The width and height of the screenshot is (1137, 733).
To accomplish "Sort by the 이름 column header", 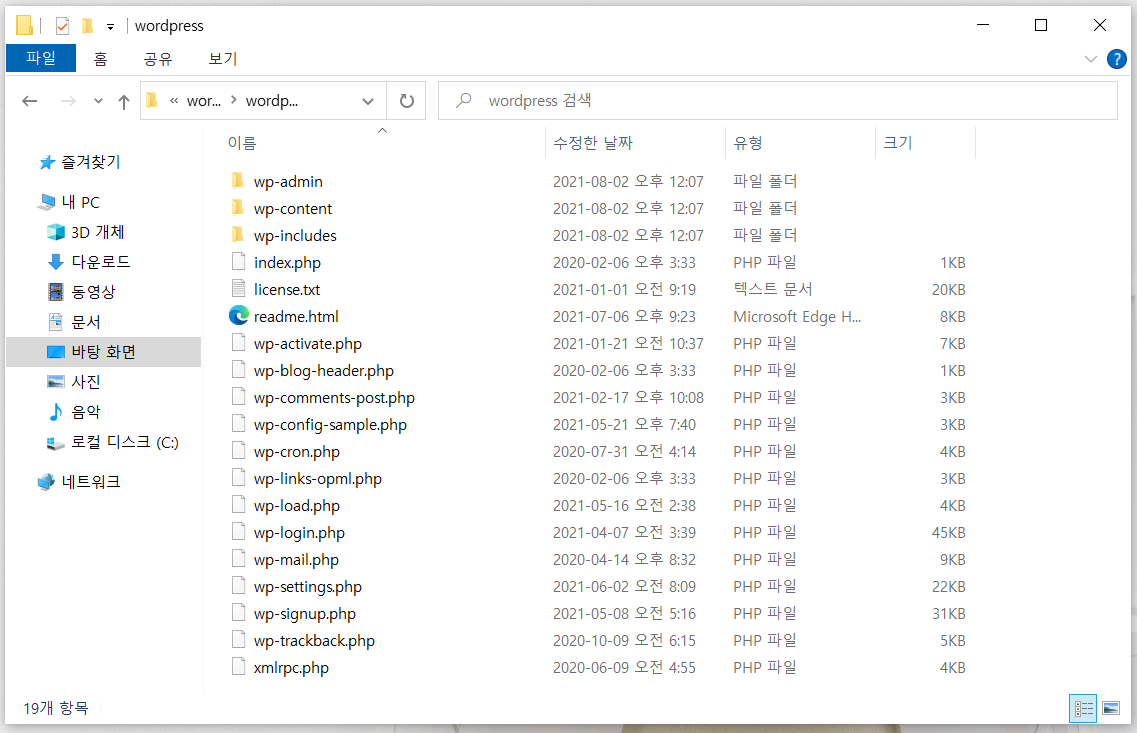I will point(242,143).
